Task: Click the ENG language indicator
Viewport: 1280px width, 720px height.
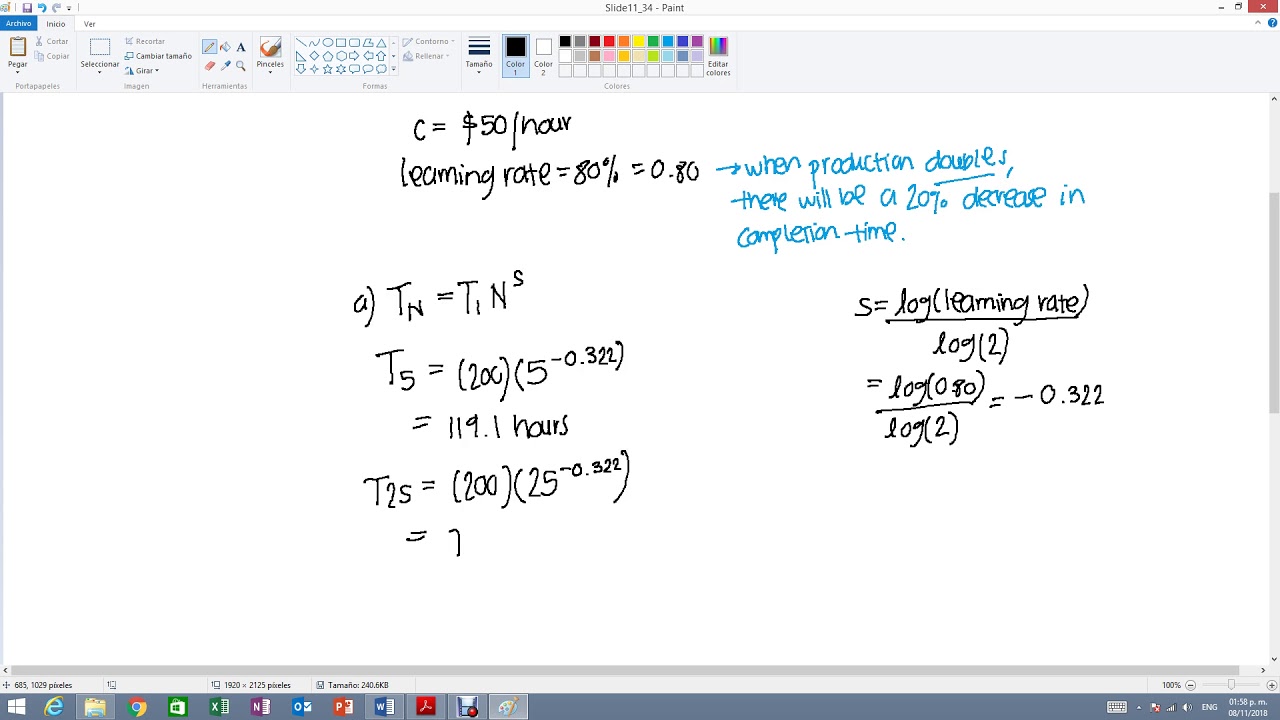Action: pos(1209,707)
